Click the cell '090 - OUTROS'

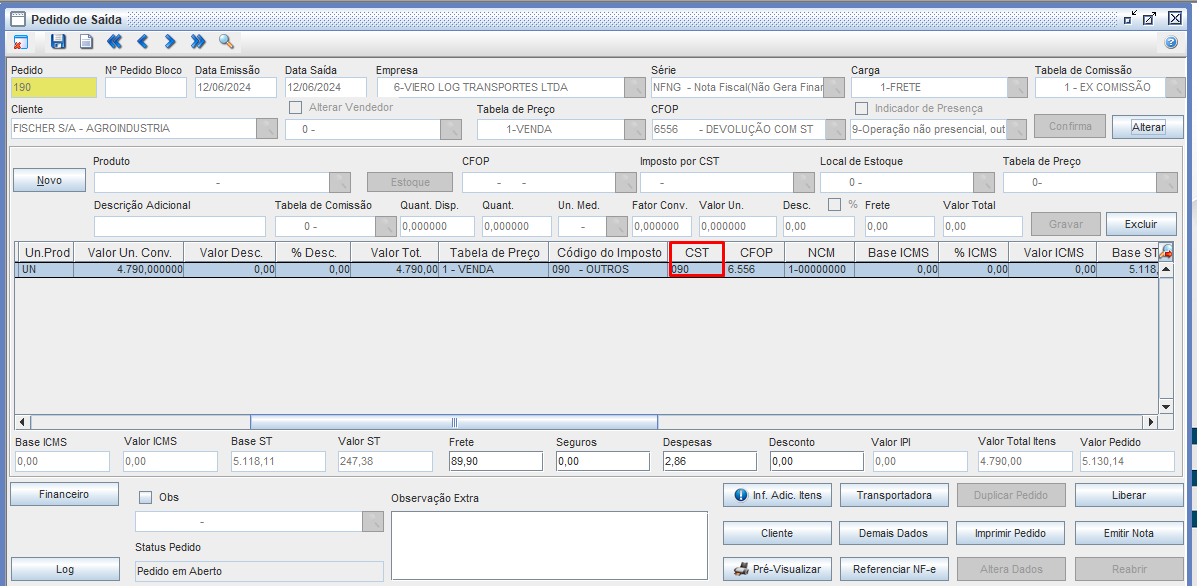(x=608, y=269)
